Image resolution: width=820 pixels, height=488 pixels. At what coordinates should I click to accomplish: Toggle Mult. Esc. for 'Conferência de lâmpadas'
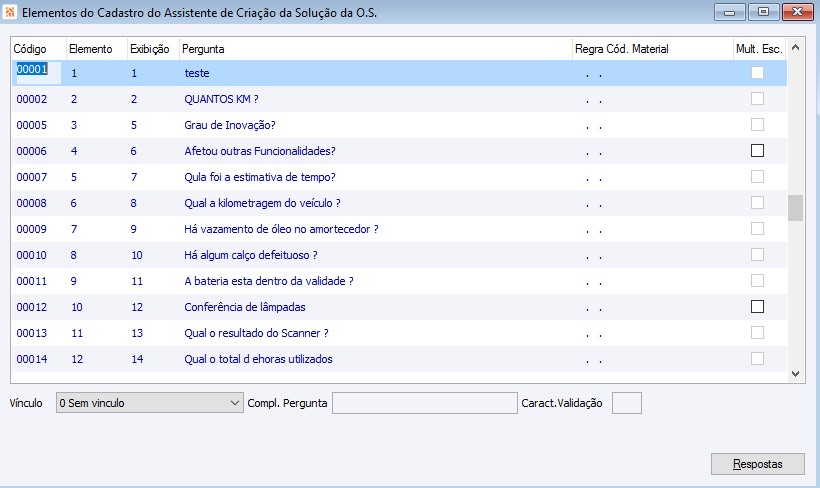tap(757, 307)
